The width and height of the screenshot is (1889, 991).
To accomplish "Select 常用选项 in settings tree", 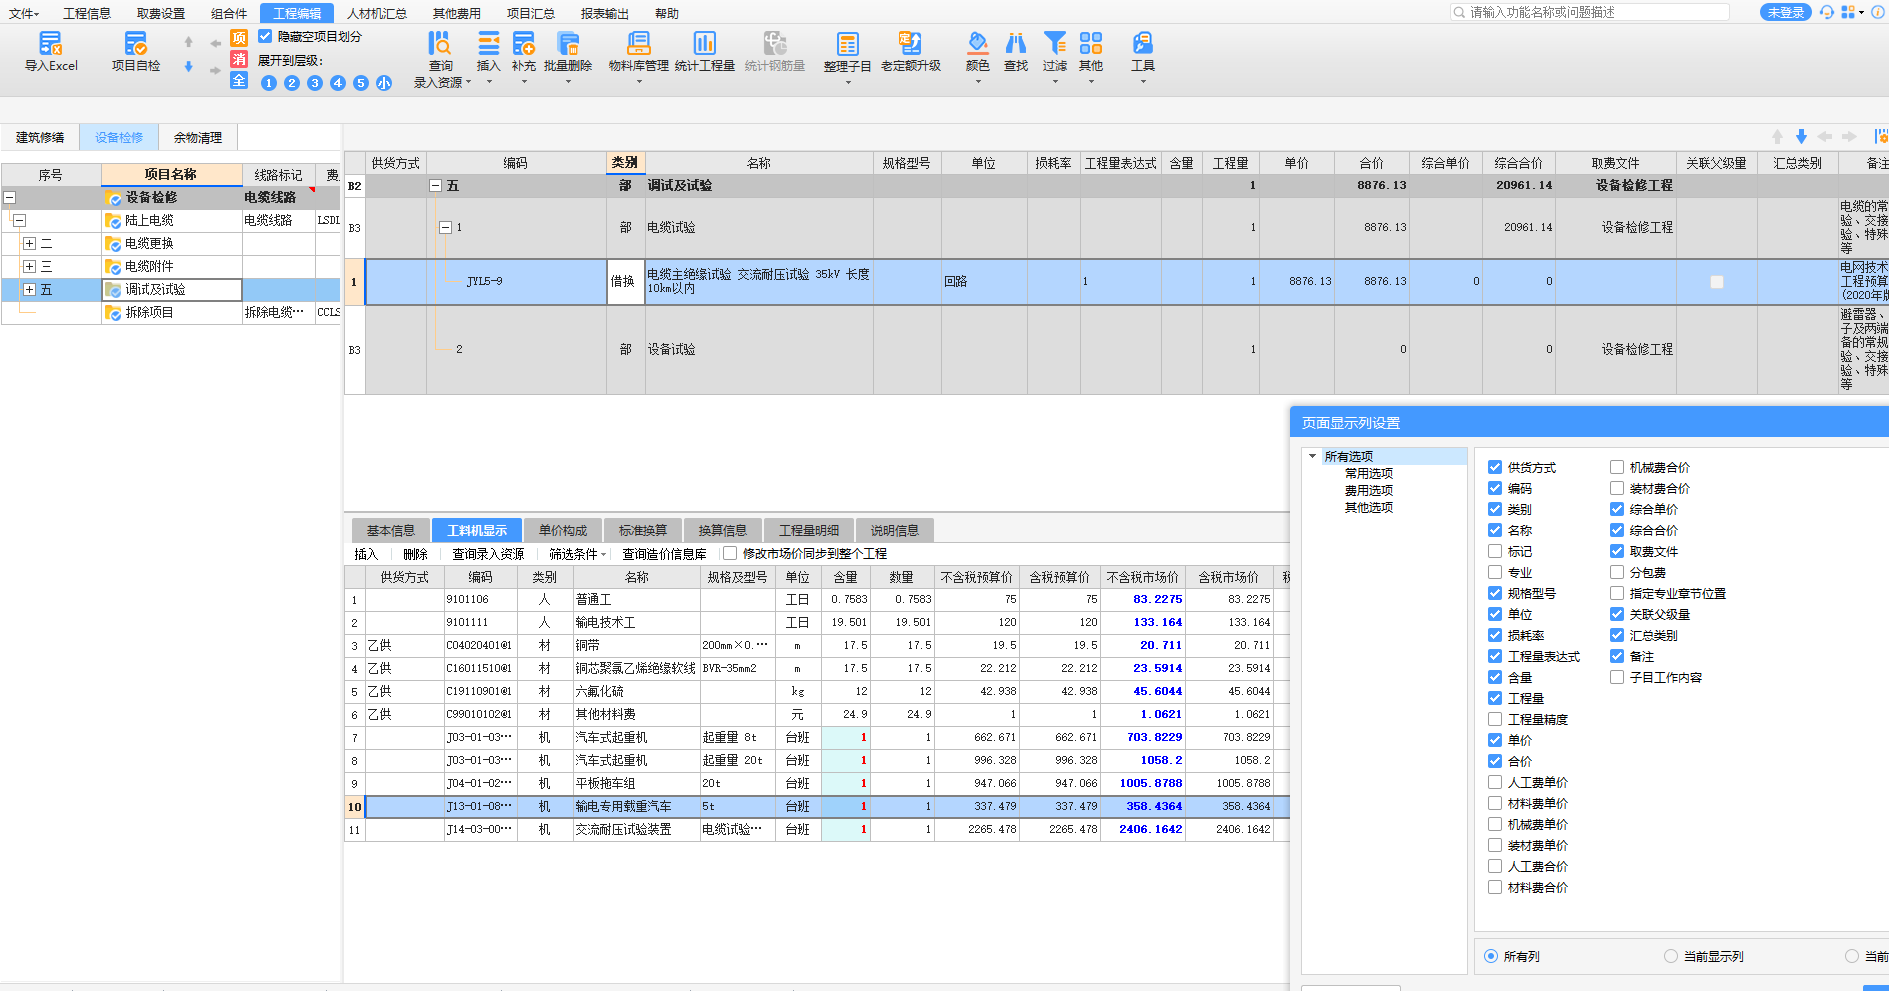I will pyautogui.click(x=1369, y=473).
